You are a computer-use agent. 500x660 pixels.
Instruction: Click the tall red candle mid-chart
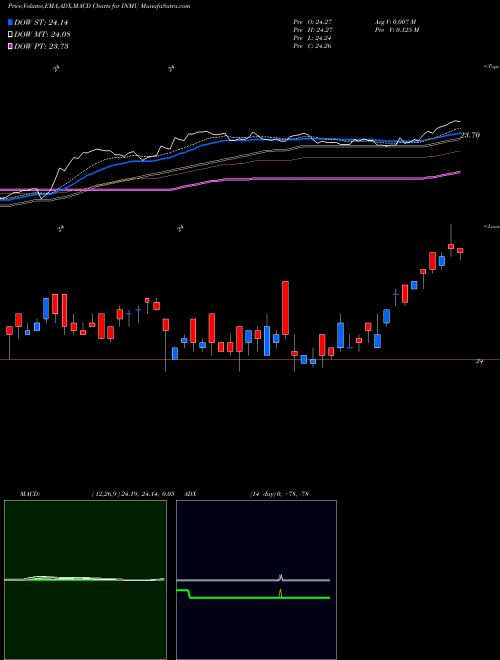coord(285,308)
